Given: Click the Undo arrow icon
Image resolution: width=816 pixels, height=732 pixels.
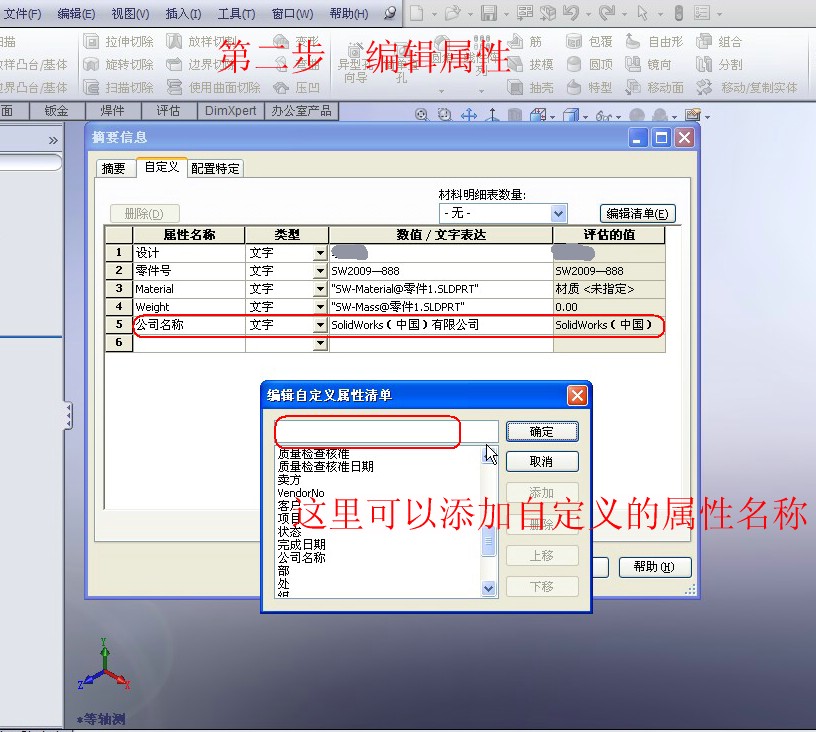Looking at the screenshot, I should click(x=571, y=13).
